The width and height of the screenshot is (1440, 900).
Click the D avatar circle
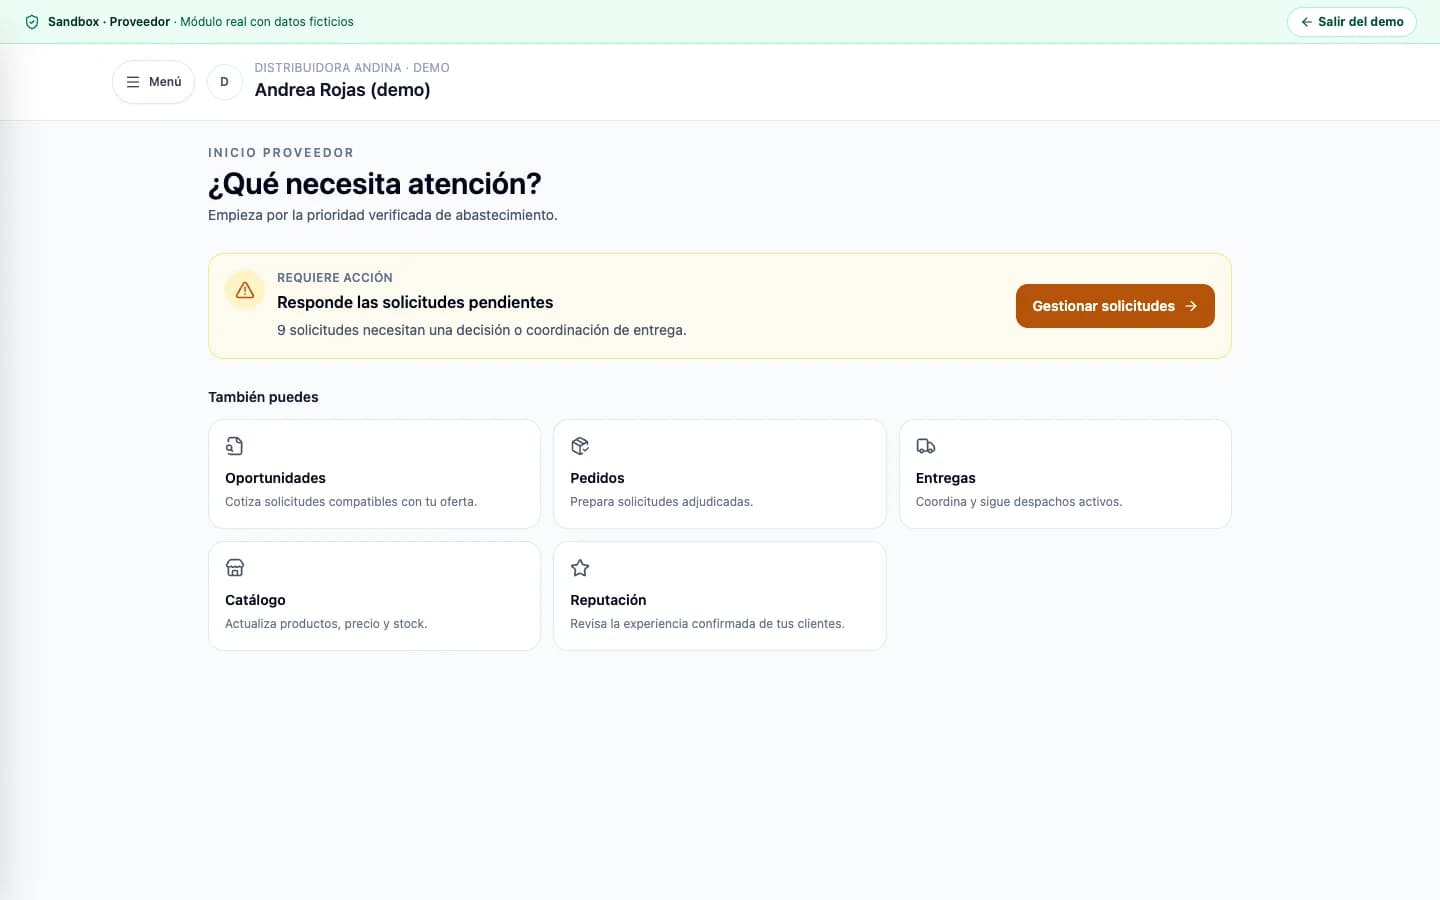[224, 82]
